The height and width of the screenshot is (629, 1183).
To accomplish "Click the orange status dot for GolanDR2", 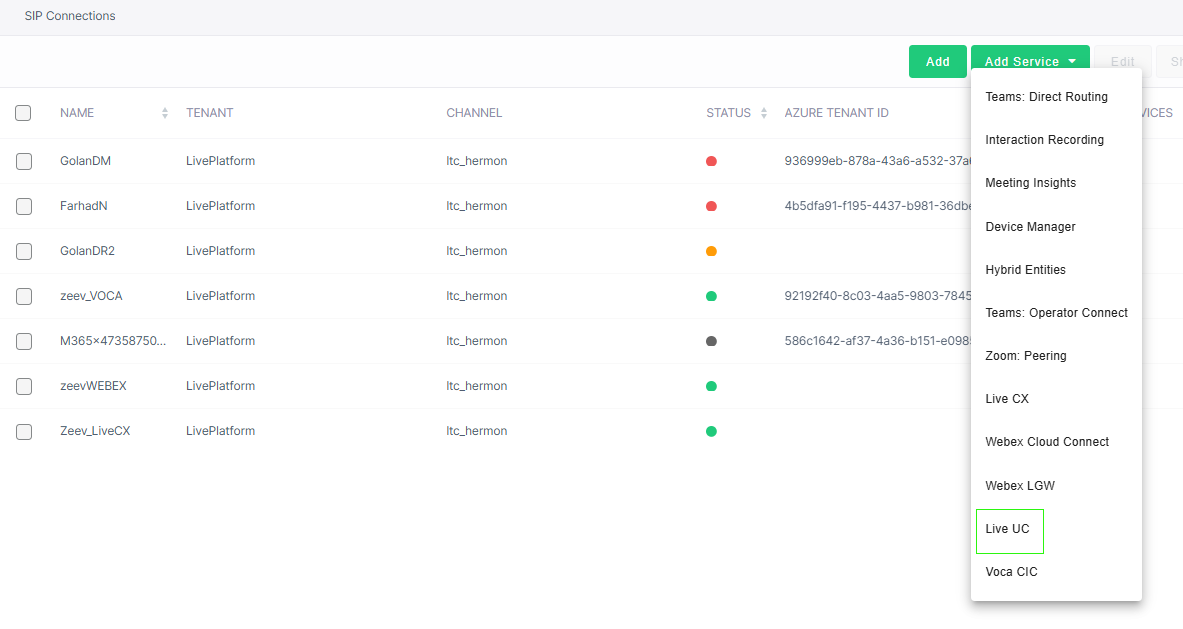I will click(711, 251).
